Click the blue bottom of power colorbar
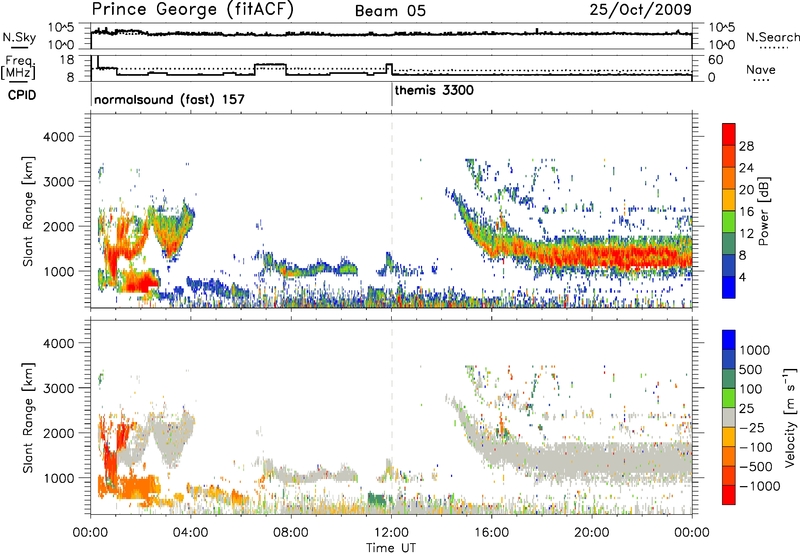This screenshot has height=554, width=800. click(729, 288)
